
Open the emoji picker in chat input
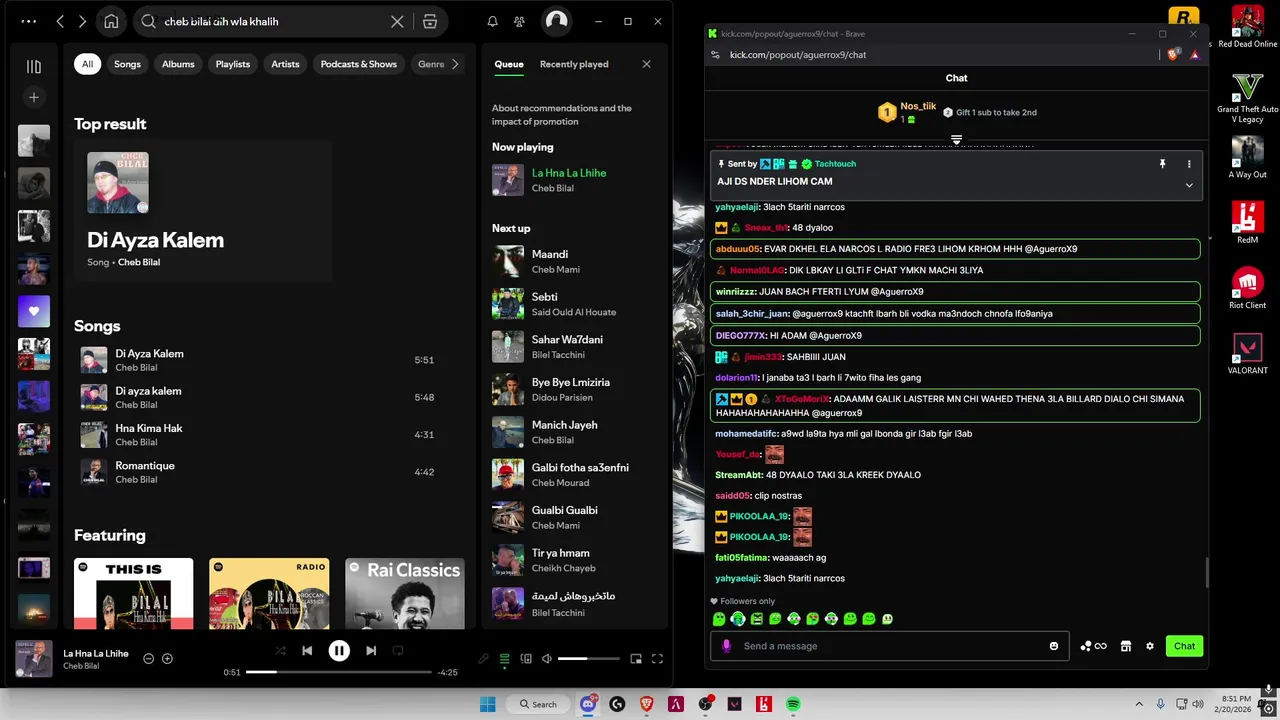point(1054,646)
